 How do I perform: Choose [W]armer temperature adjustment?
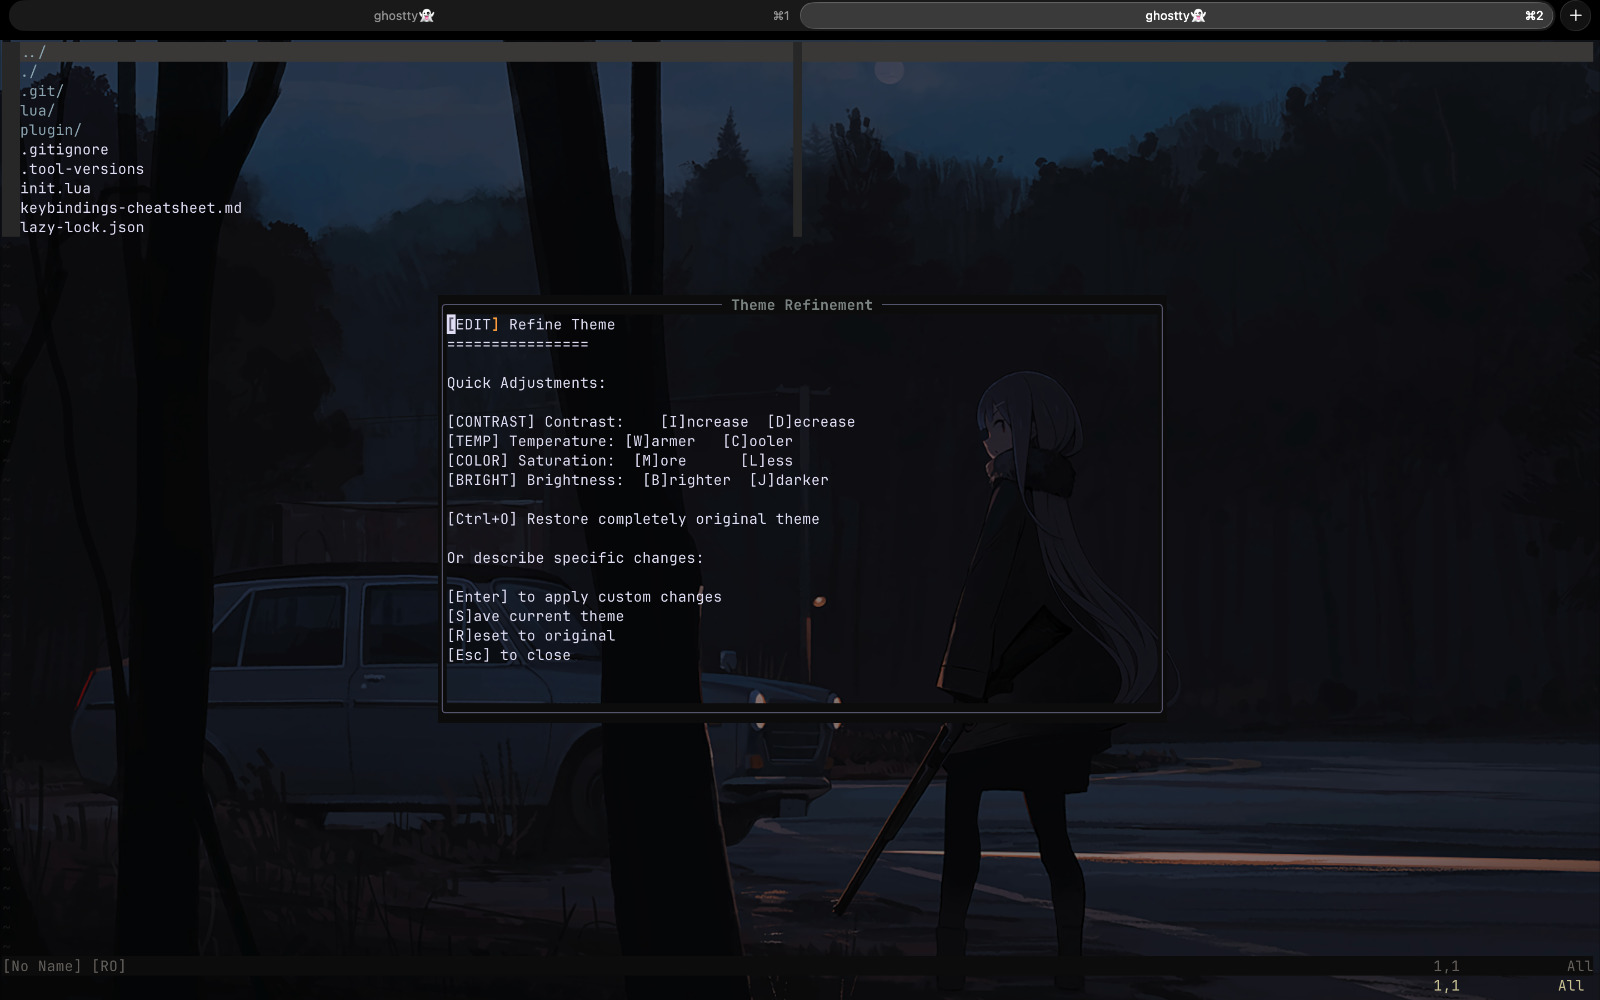658,441
